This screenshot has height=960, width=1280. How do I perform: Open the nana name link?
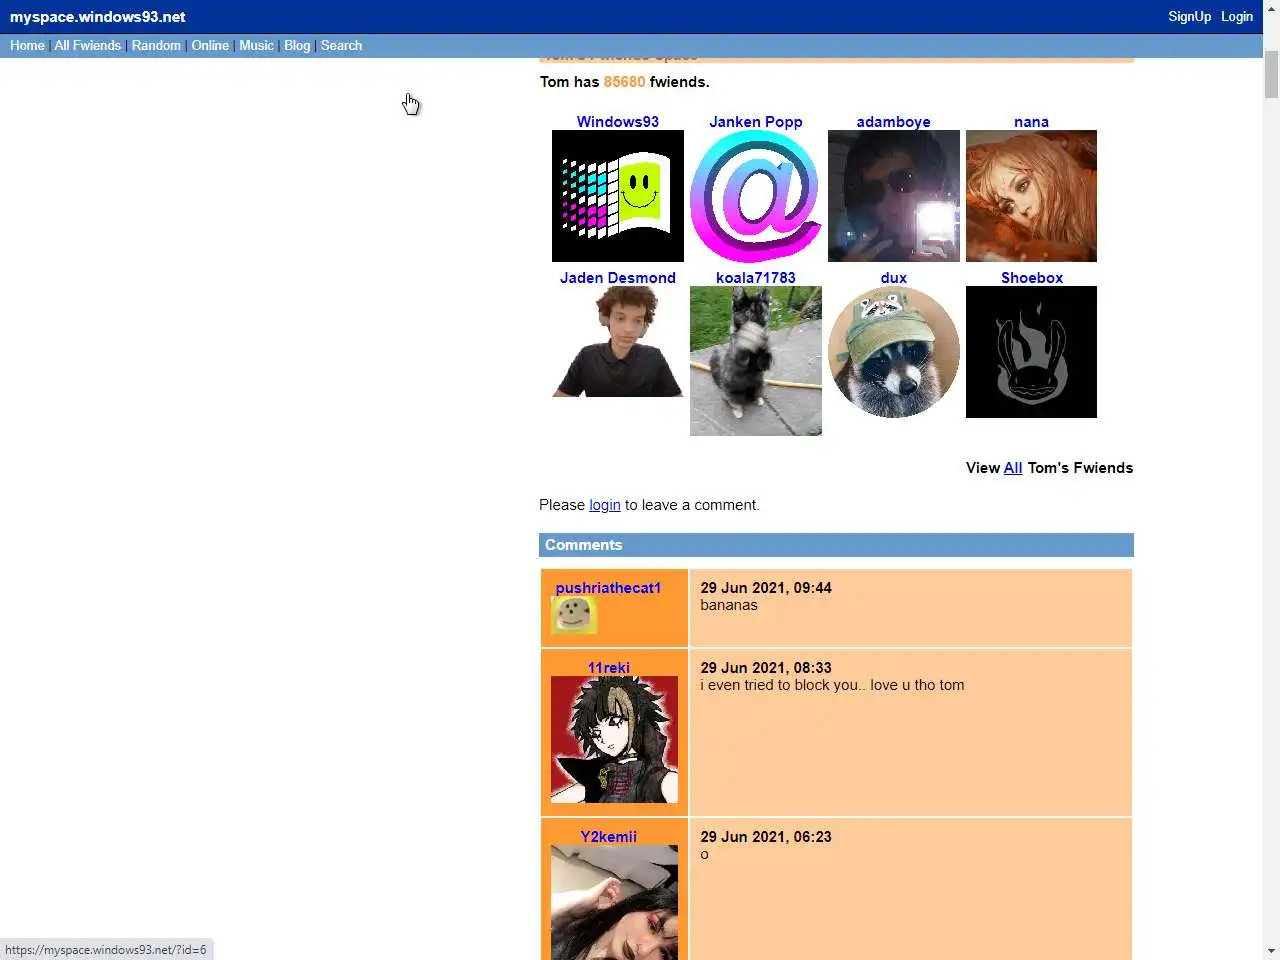click(1031, 122)
